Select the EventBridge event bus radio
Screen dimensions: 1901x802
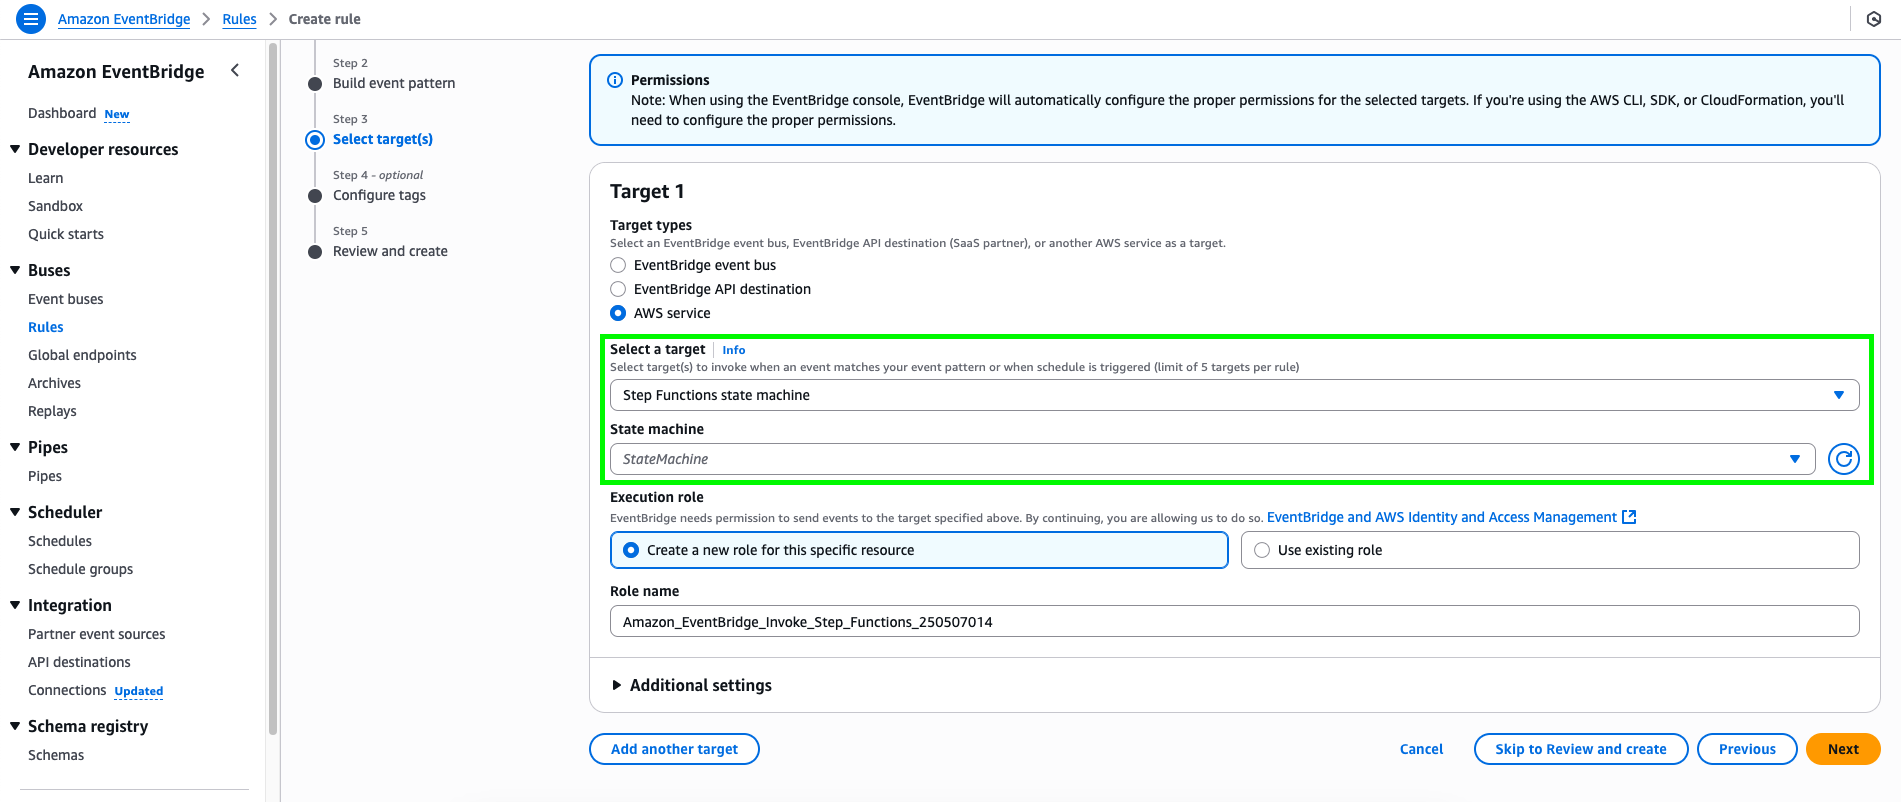[618, 265]
